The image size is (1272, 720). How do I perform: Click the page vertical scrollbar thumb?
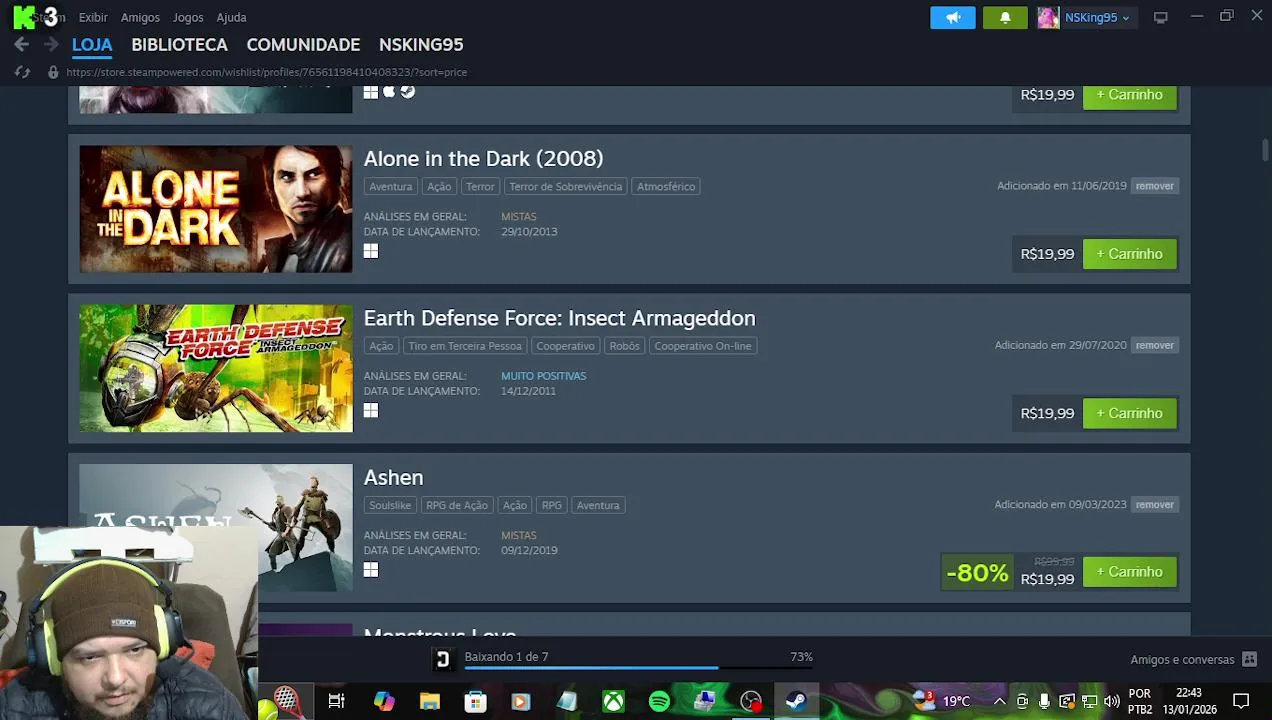click(1265, 150)
